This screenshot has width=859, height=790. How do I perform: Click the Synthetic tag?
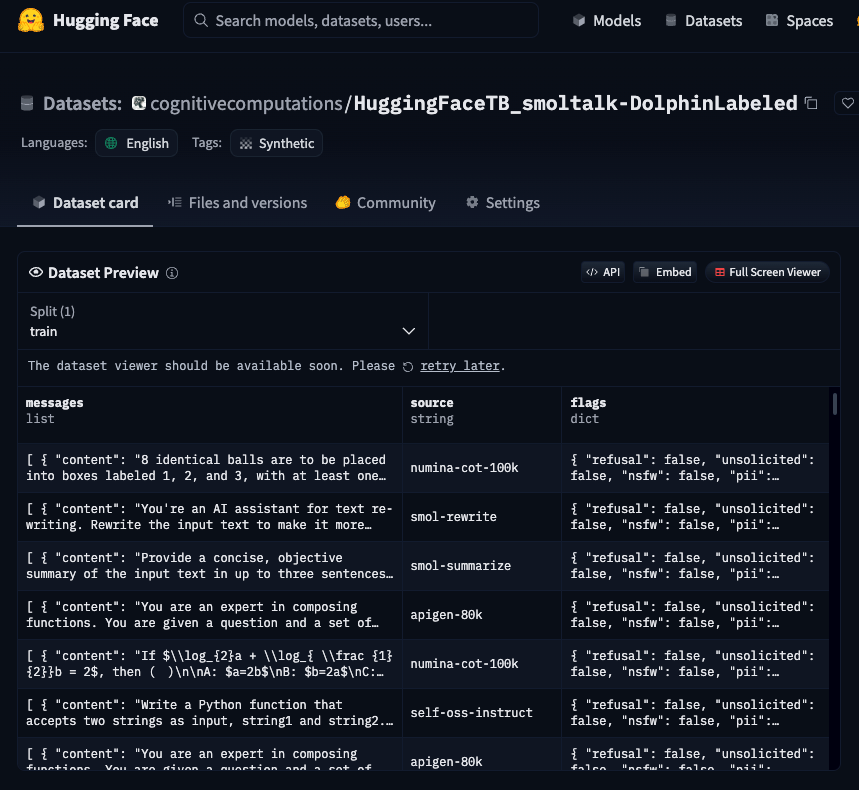point(277,143)
